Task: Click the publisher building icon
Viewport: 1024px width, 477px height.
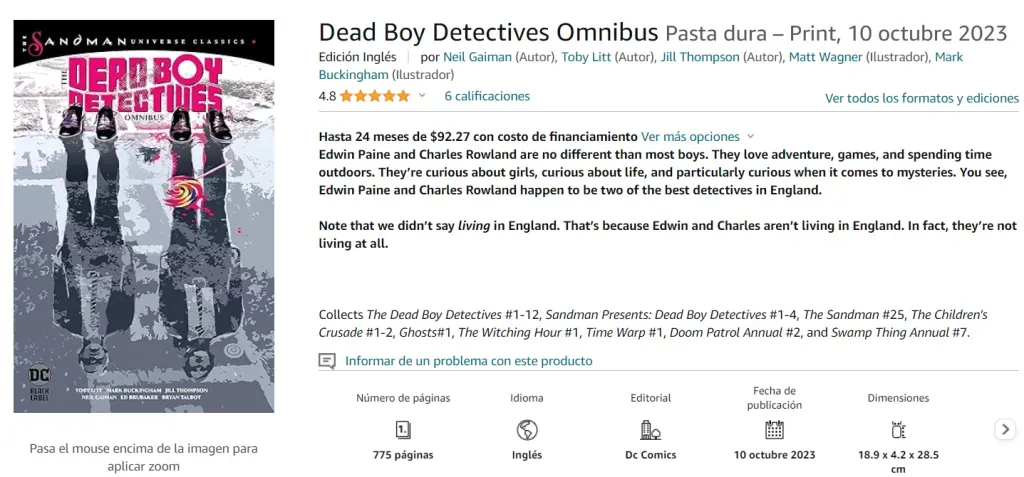Action: pyautogui.click(x=650, y=430)
